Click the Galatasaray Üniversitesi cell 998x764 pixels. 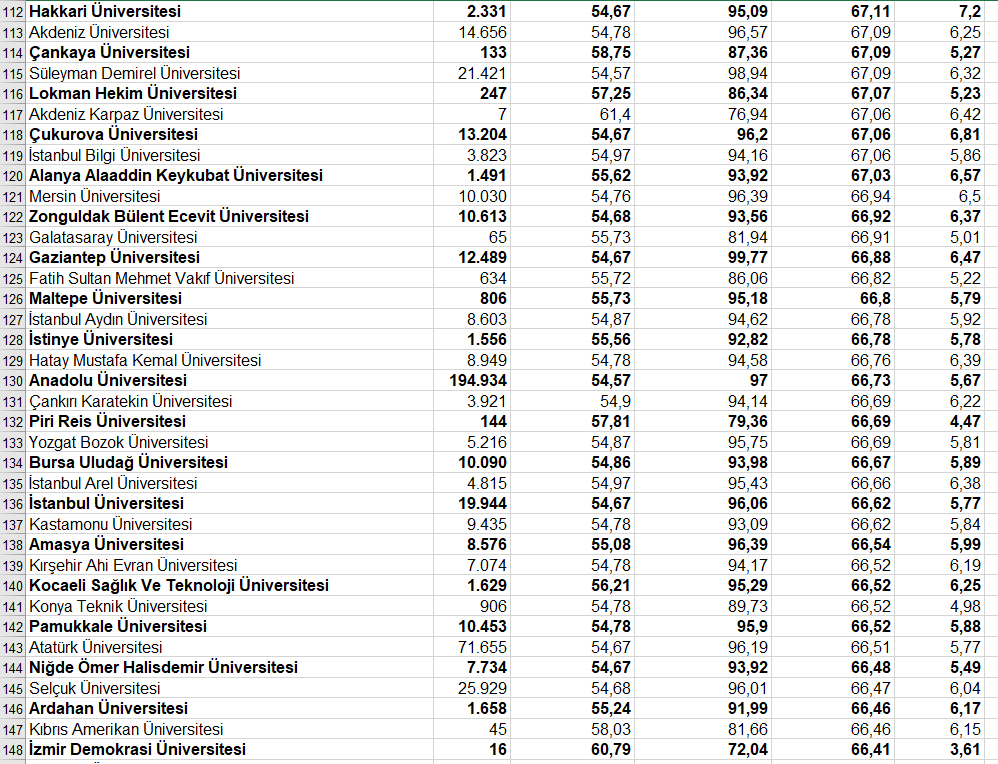tap(229, 237)
